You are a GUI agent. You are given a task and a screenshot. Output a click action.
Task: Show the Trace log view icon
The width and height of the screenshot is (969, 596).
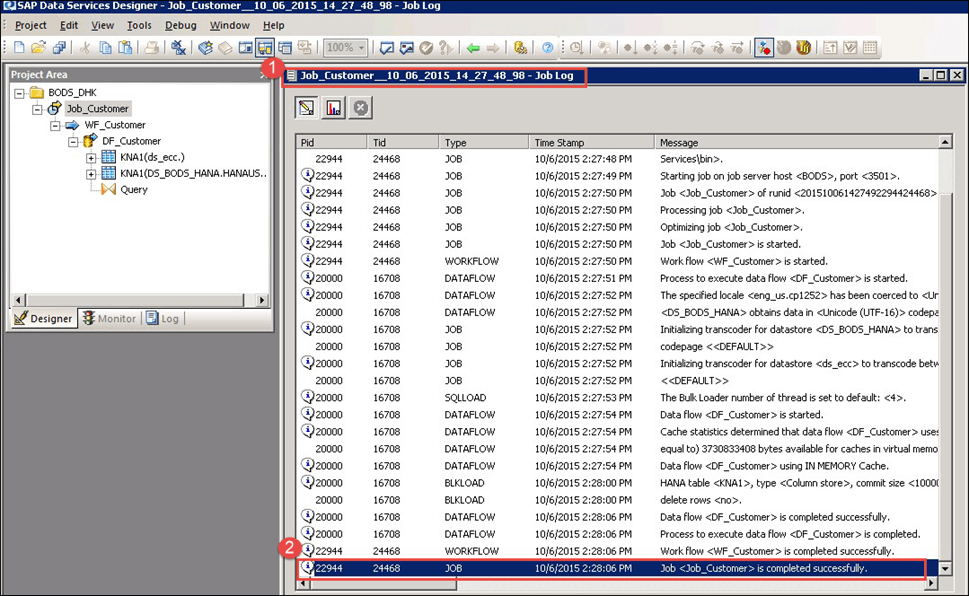coord(307,107)
